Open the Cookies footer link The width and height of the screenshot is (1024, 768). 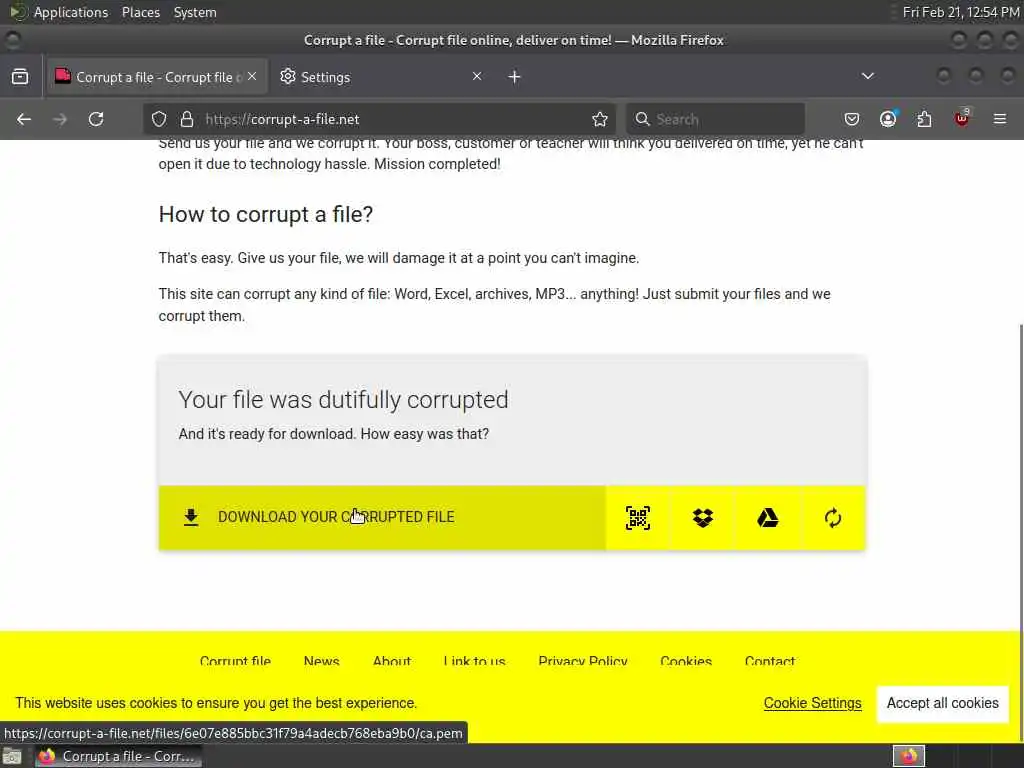coord(686,661)
